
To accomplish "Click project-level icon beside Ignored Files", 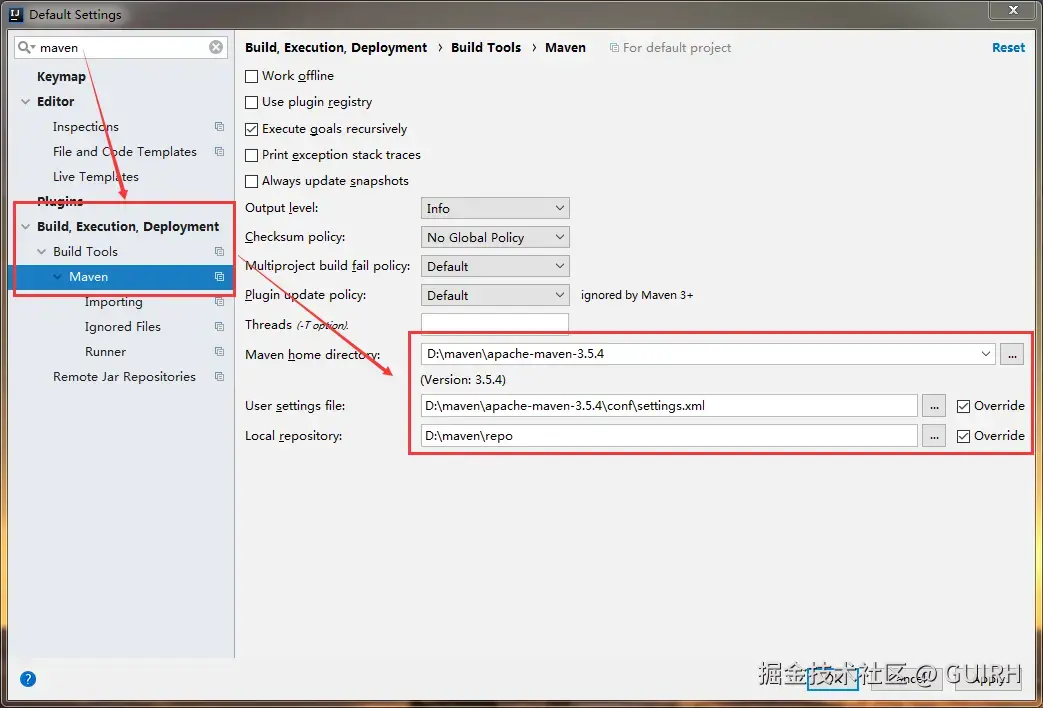I will tap(220, 327).
